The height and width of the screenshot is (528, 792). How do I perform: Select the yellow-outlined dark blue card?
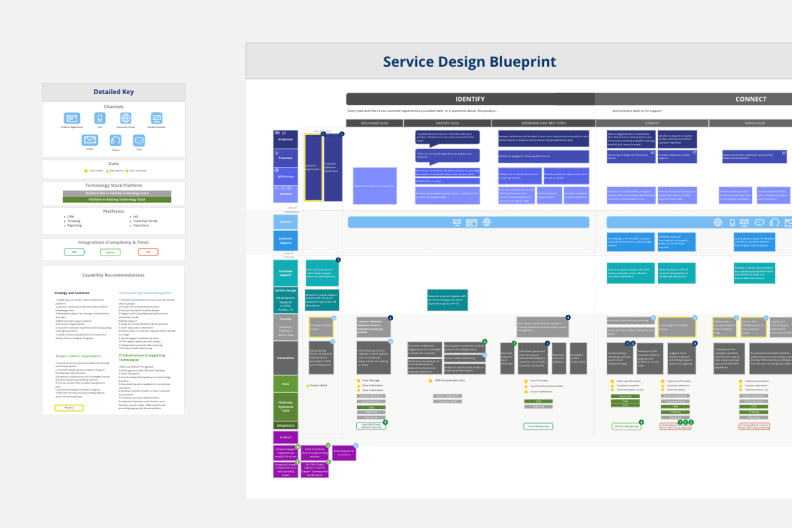313,166
